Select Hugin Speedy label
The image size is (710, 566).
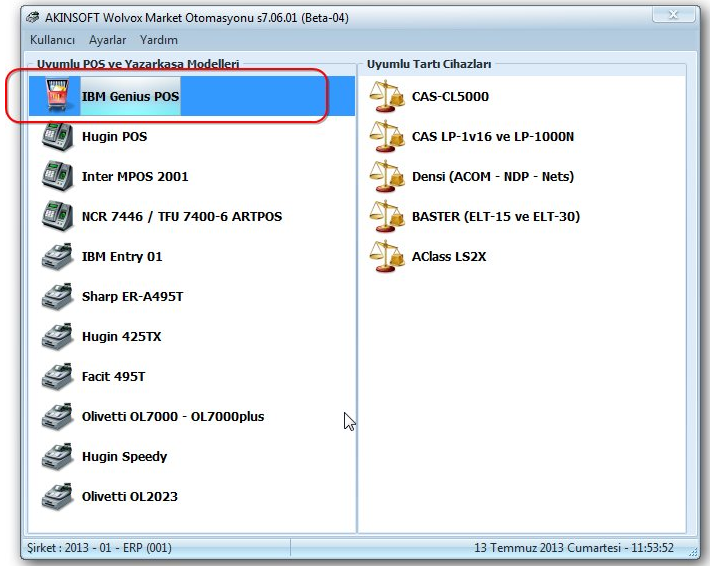[124, 456]
